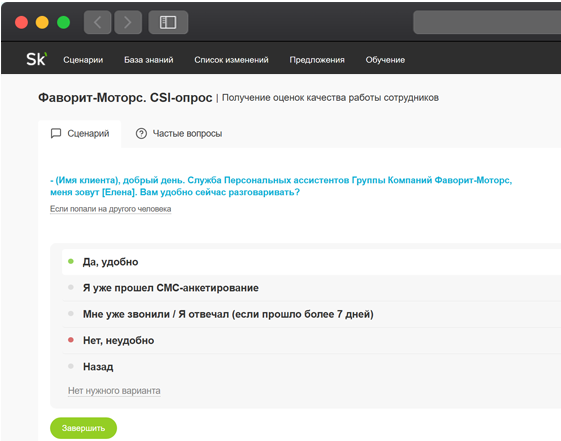Screen dimensions: 561x441
Task: Click the green Завершить button
Action: [83, 428]
